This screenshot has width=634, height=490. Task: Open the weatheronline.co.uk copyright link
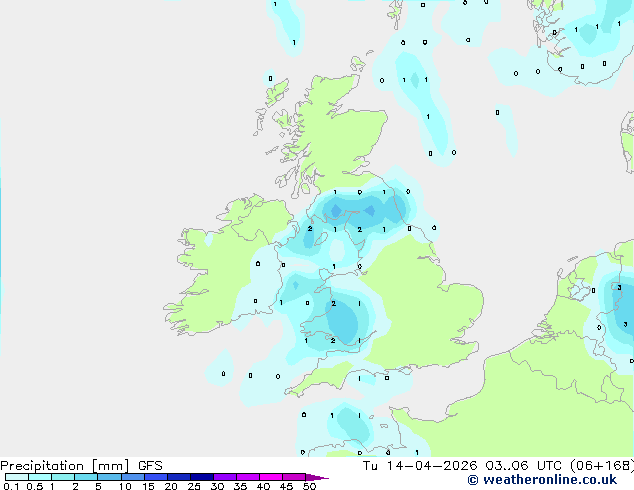coord(542,480)
